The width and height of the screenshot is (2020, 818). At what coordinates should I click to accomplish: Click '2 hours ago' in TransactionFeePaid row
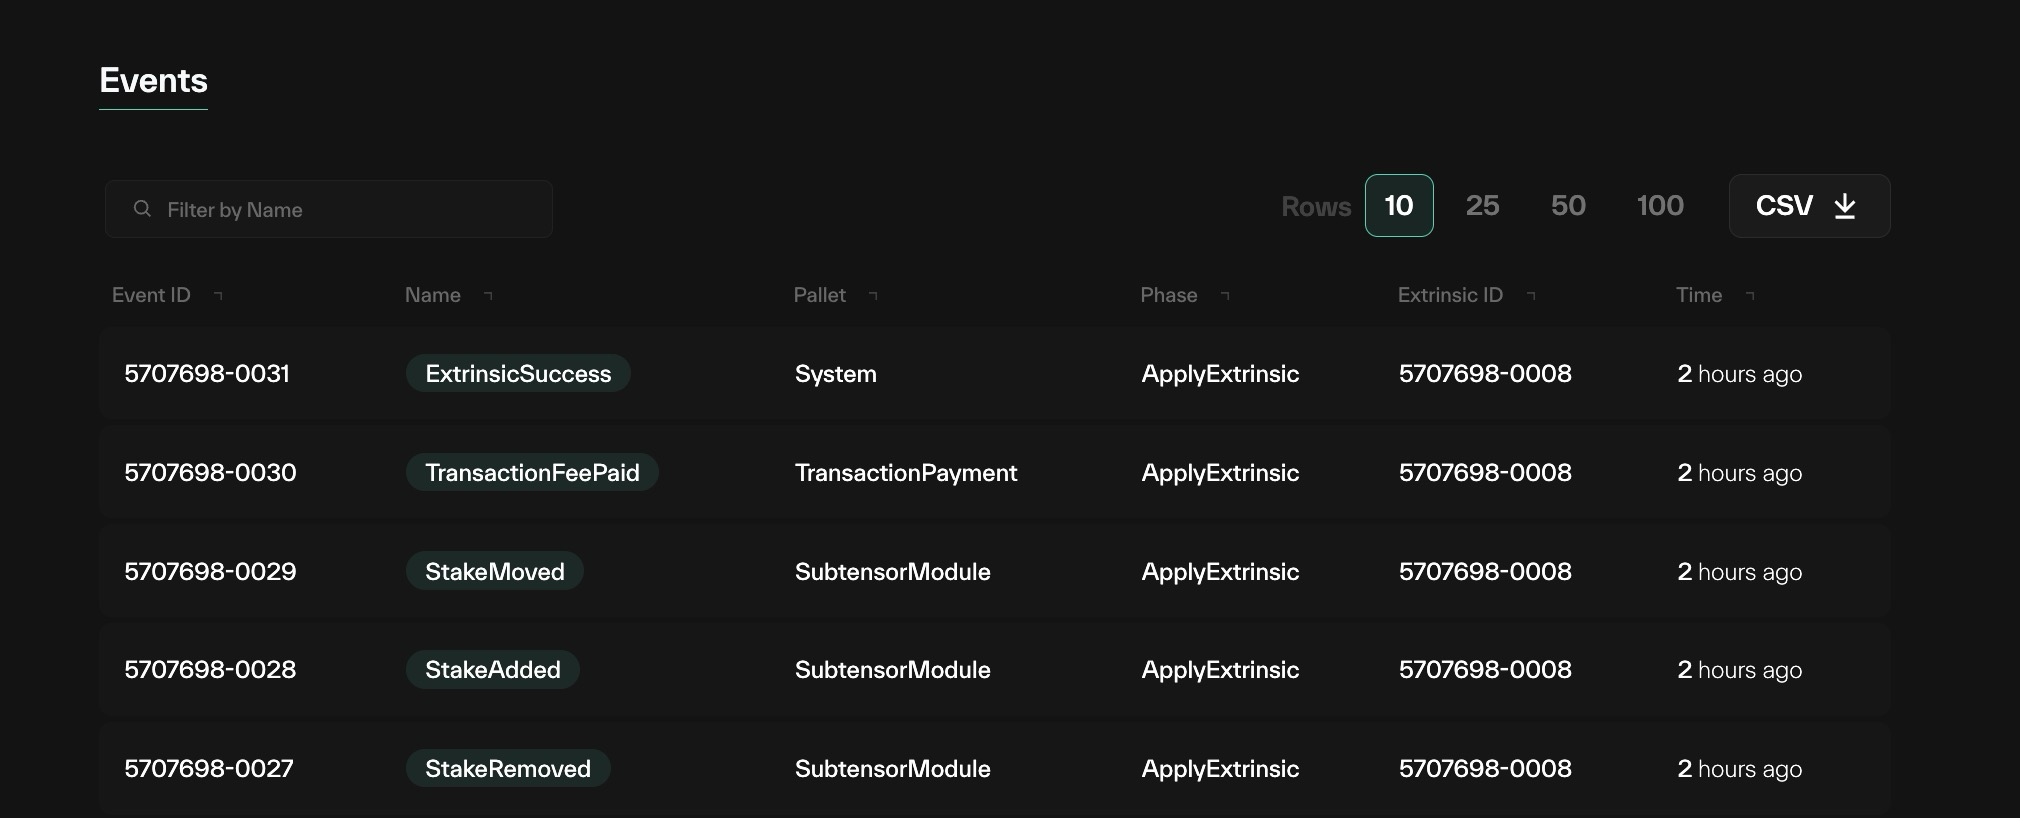pos(1740,473)
